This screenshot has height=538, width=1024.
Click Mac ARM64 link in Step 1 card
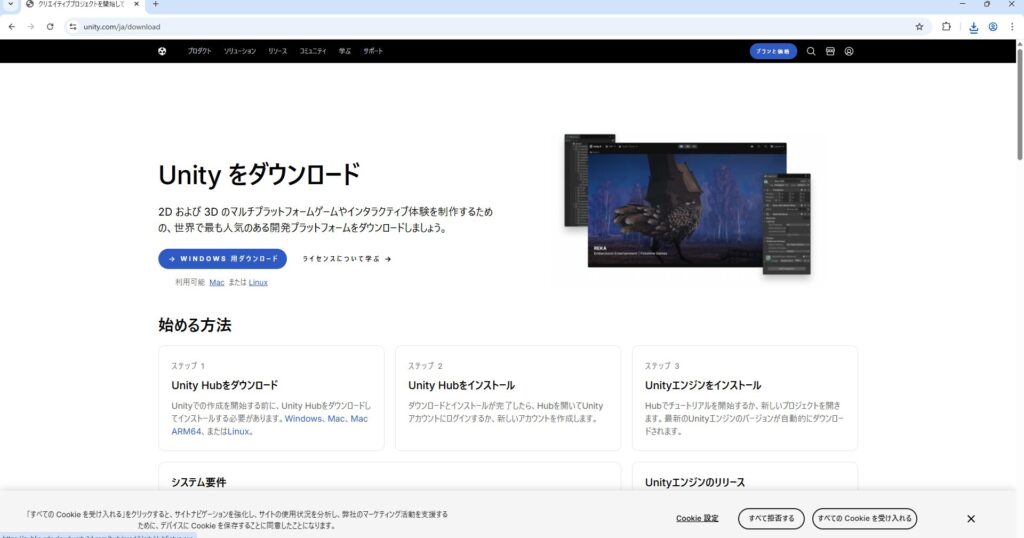click(x=270, y=425)
